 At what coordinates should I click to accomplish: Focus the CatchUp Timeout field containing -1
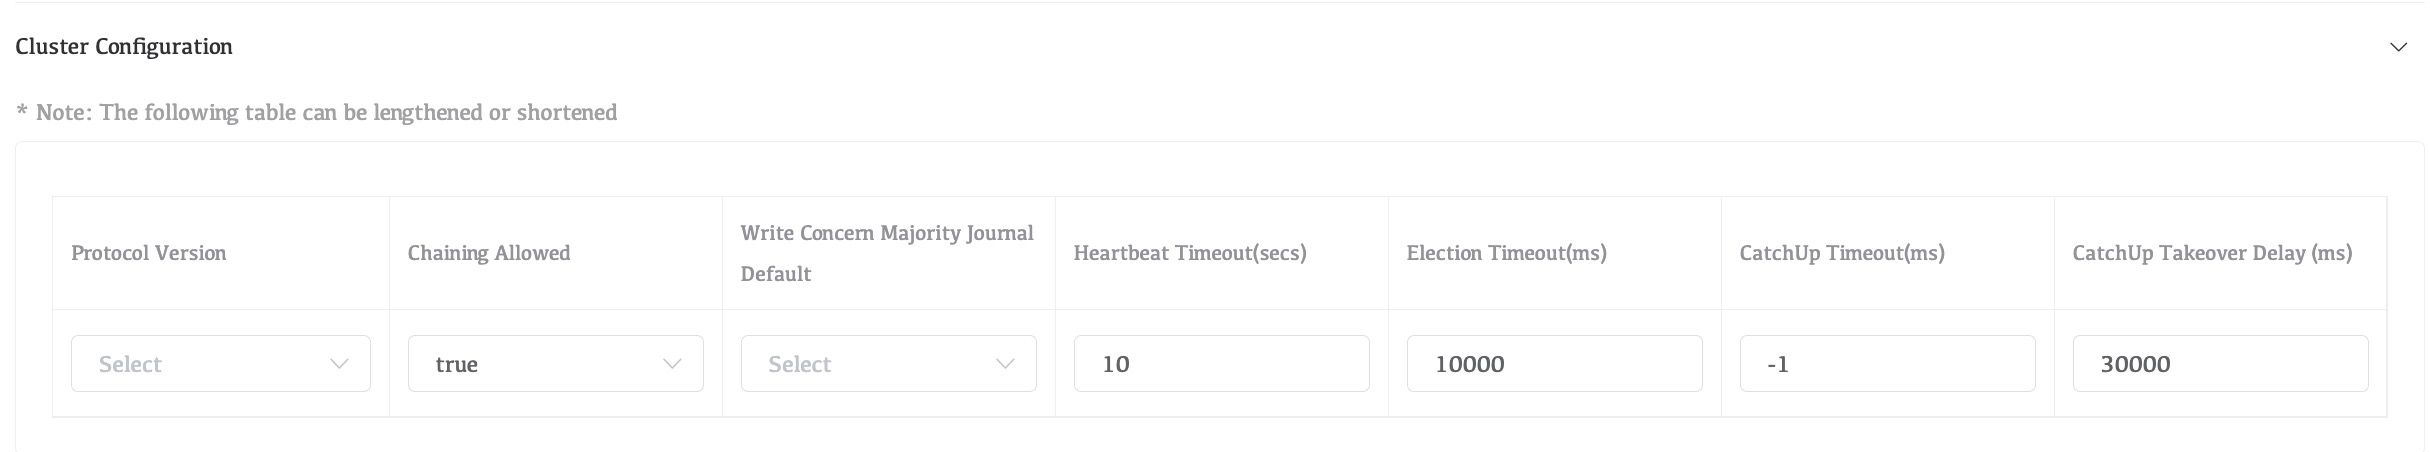(1887, 364)
